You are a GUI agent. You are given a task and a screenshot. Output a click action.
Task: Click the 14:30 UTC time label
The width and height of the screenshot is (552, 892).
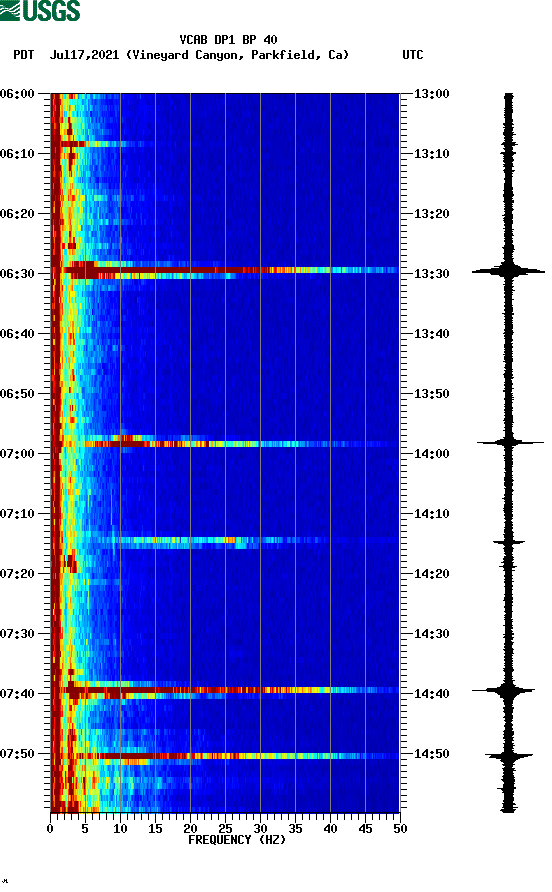pyautogui.click(x=431, y=634)
